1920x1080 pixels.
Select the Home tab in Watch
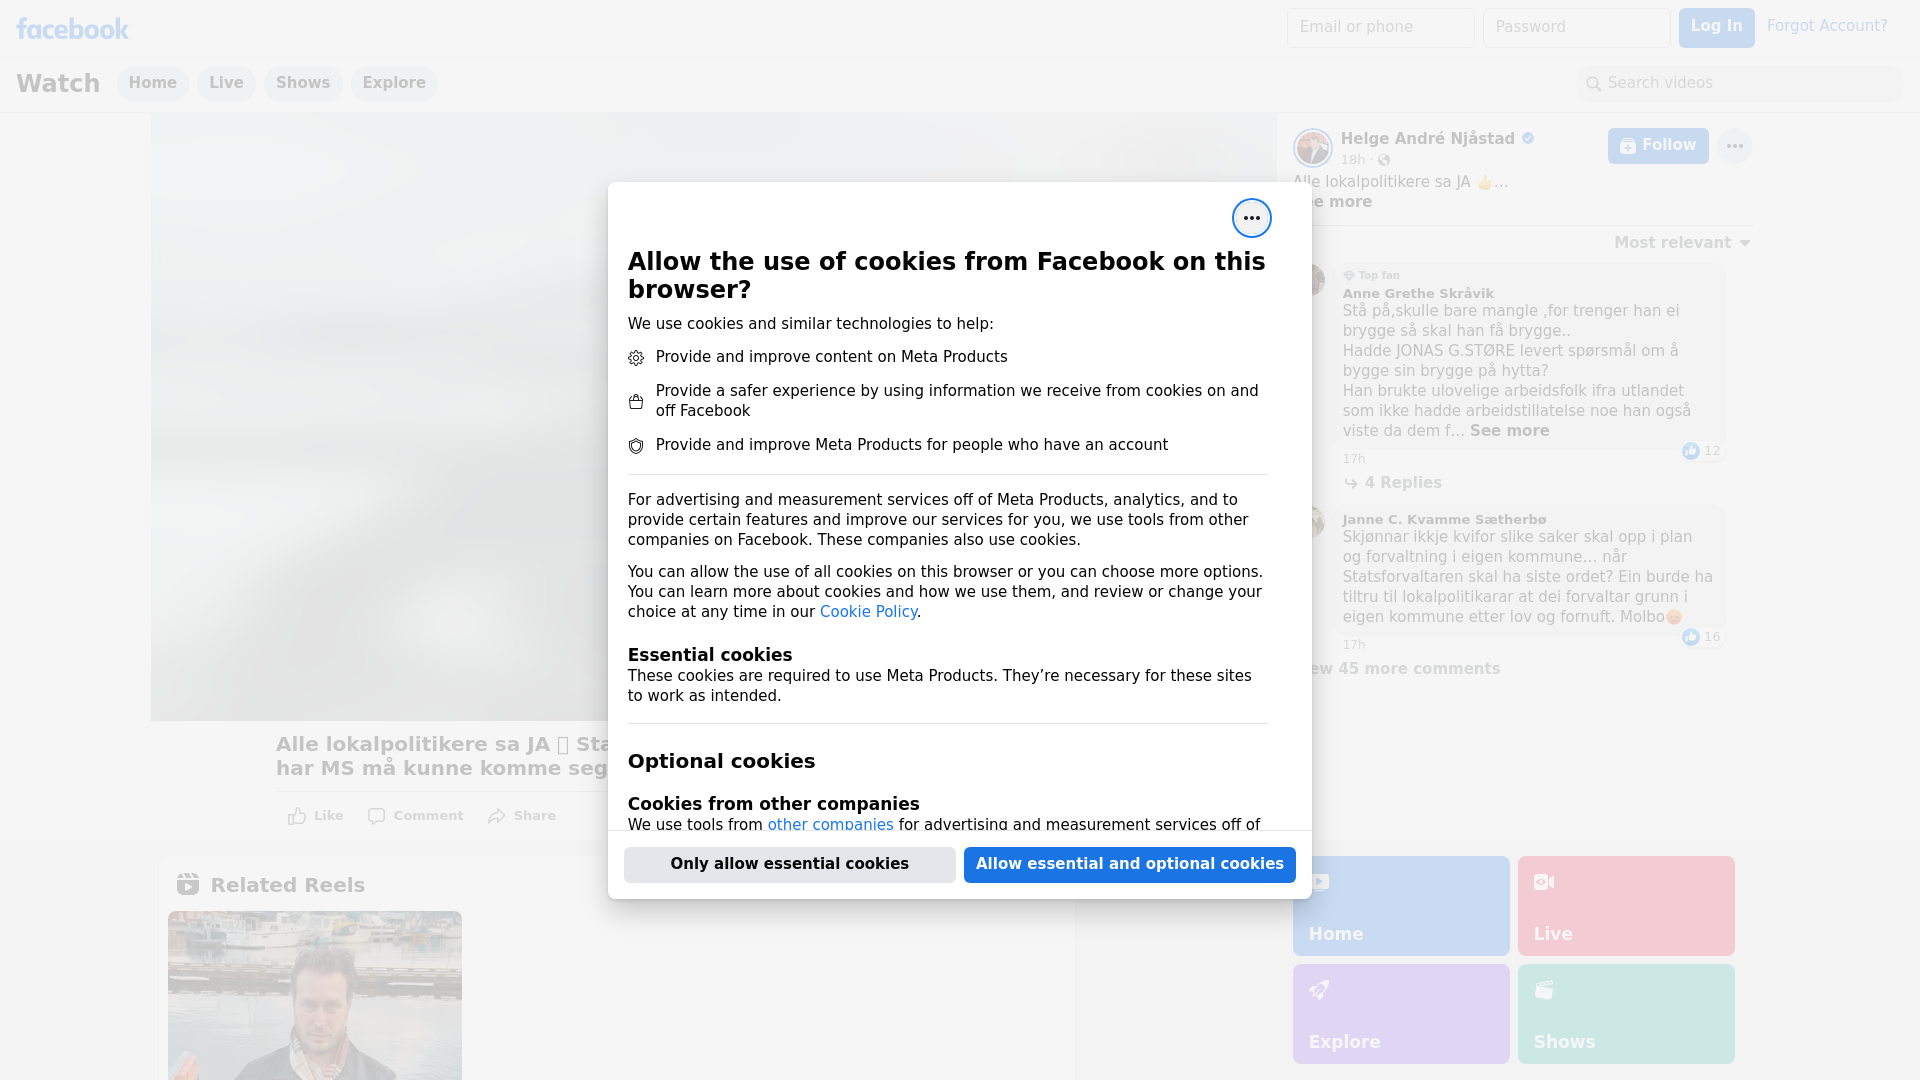tap(152, 83)
